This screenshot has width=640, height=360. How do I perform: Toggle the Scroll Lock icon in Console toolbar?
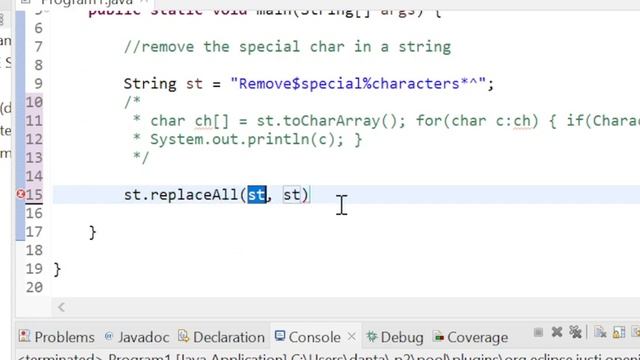click(x=619, y=333)
